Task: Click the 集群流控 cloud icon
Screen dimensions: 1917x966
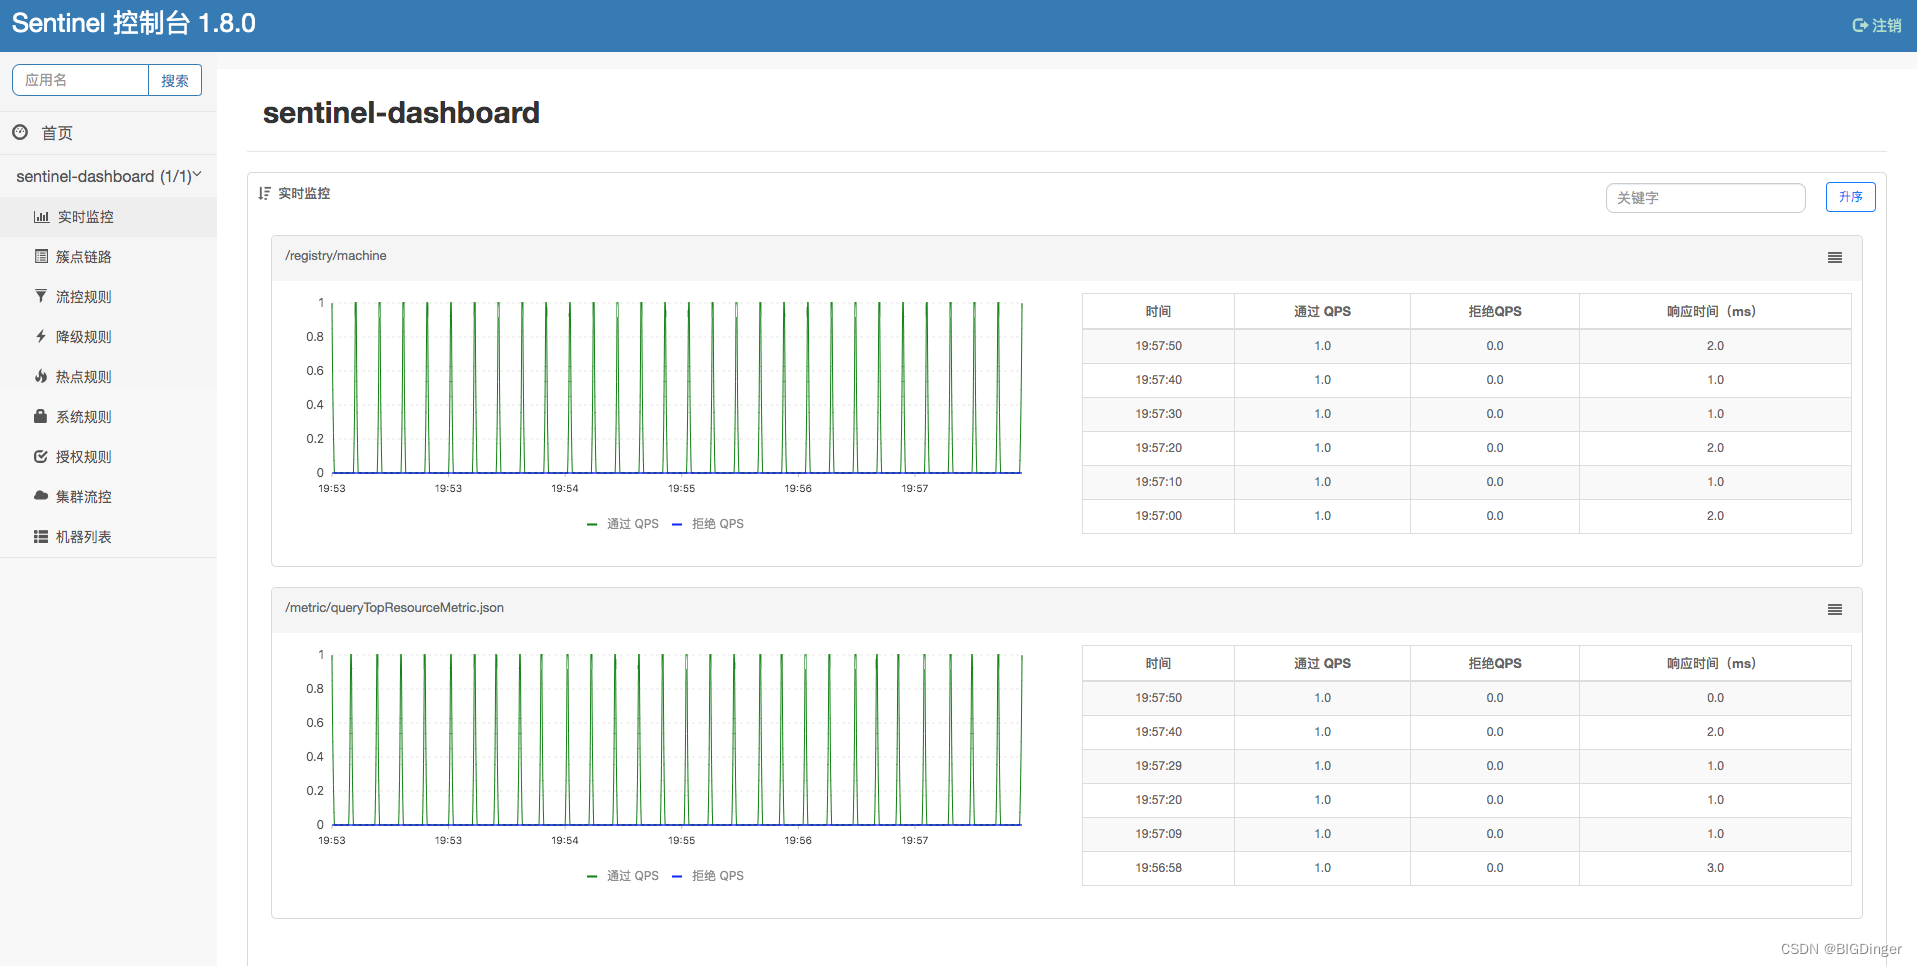Action: pos(41,496)
